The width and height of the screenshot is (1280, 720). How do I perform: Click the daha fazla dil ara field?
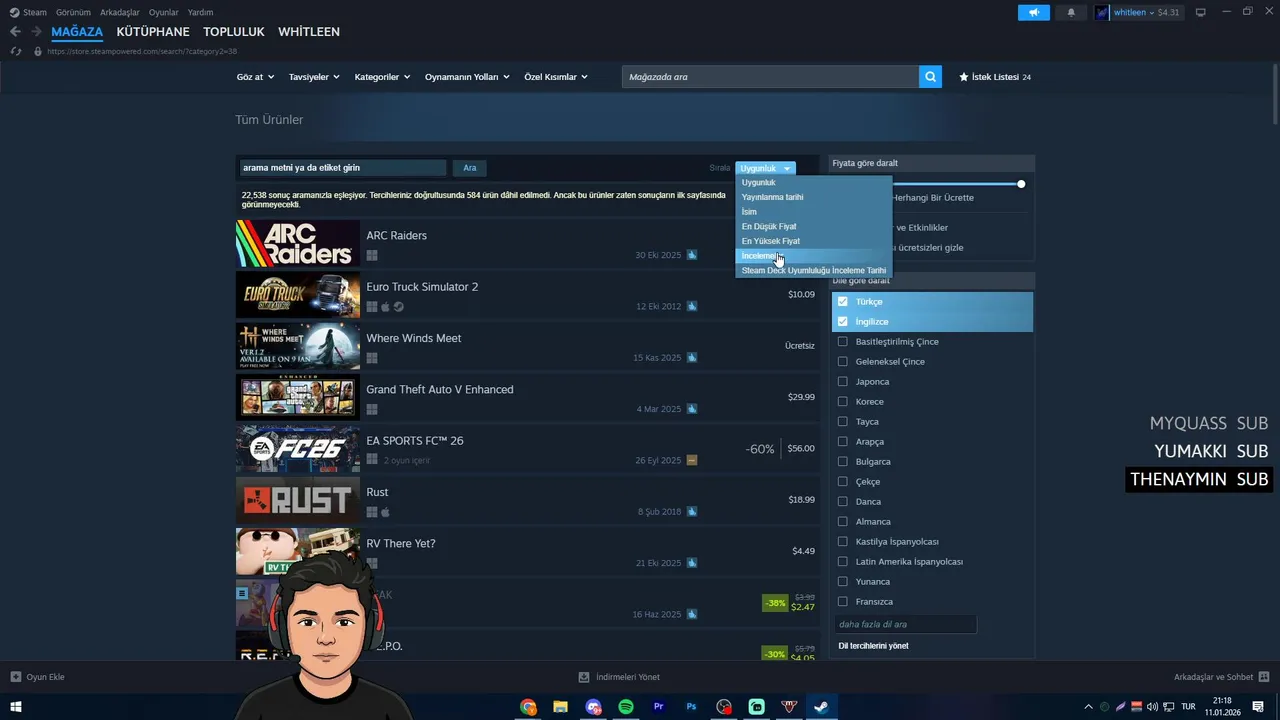coord(905,624)
